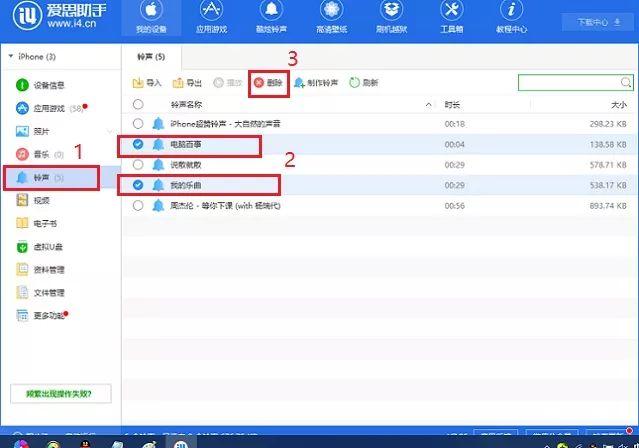
Task: Click the 频繁出现操作失败 help link
Action: click(x=60, y=393)
